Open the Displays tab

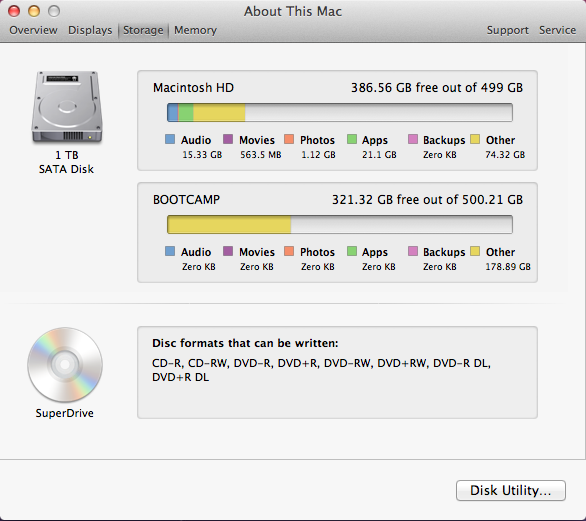(x=90, y=30)
